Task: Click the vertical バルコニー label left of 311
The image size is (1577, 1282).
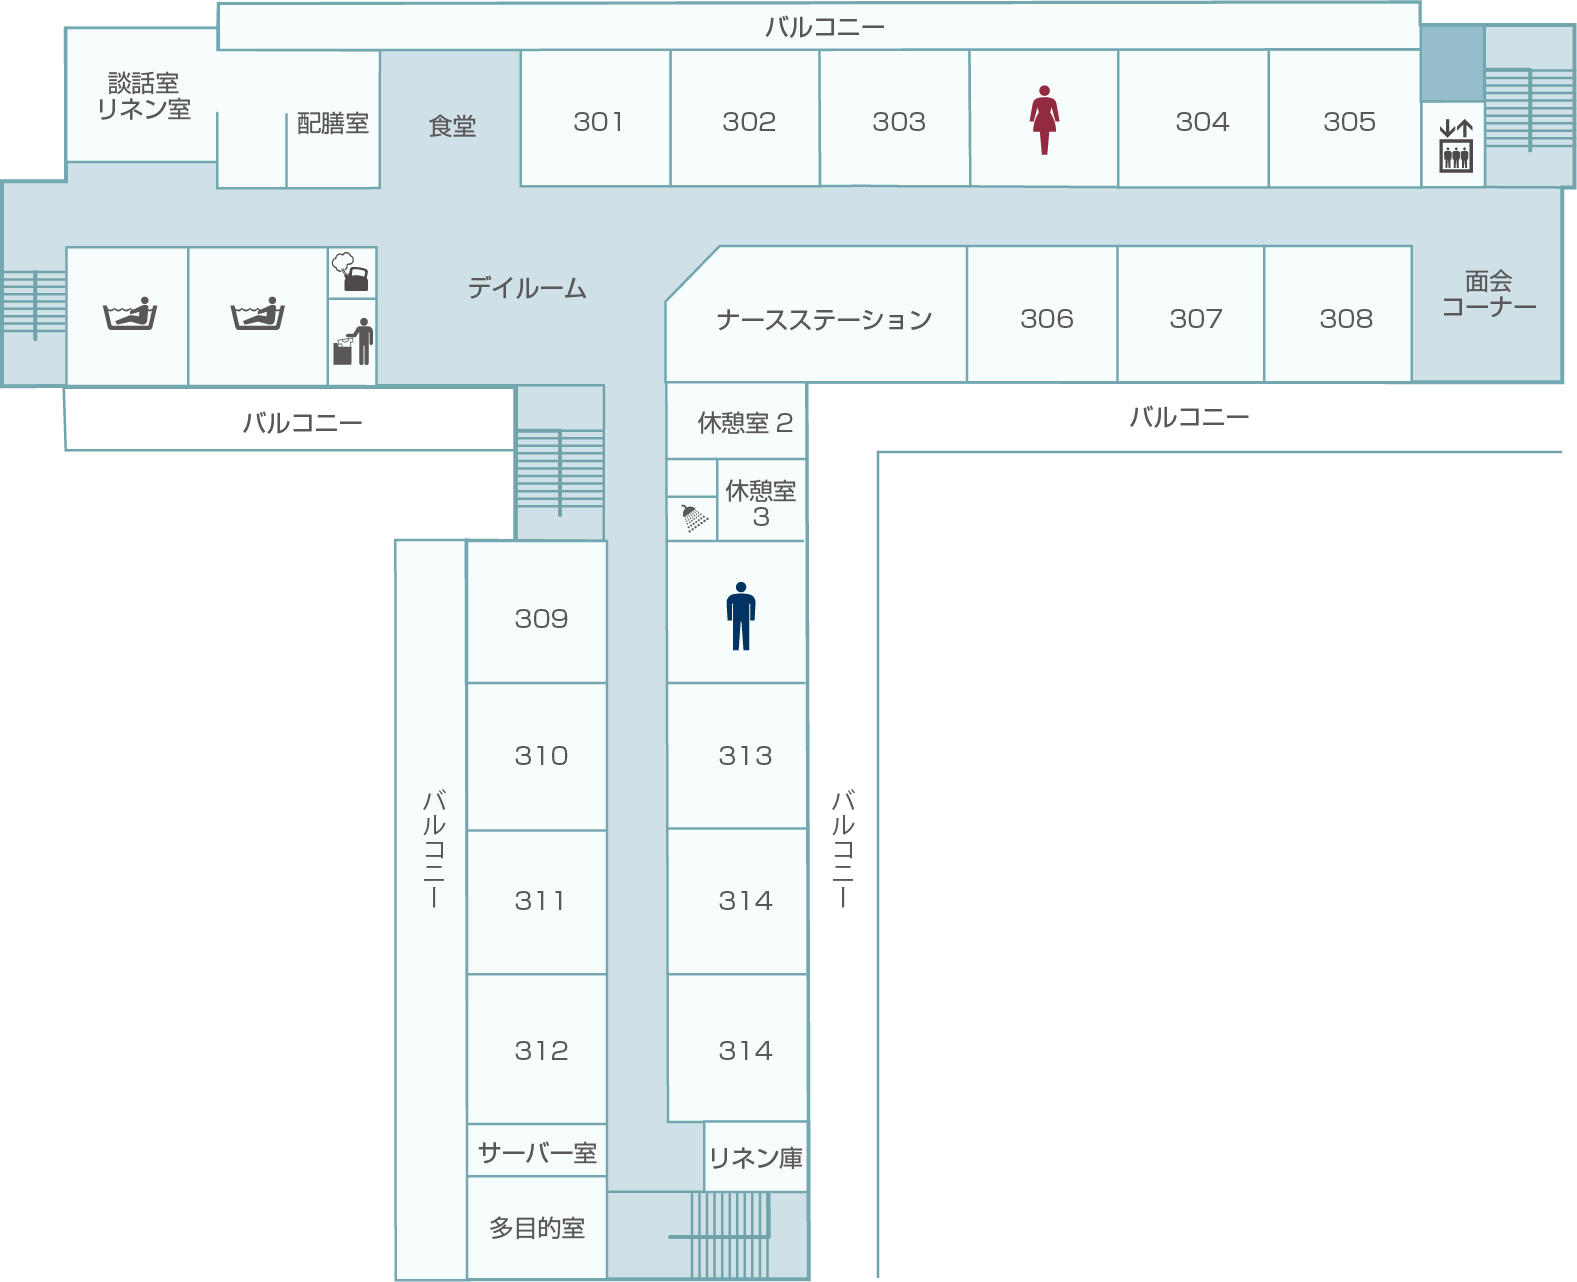Action: click(434, 849)
